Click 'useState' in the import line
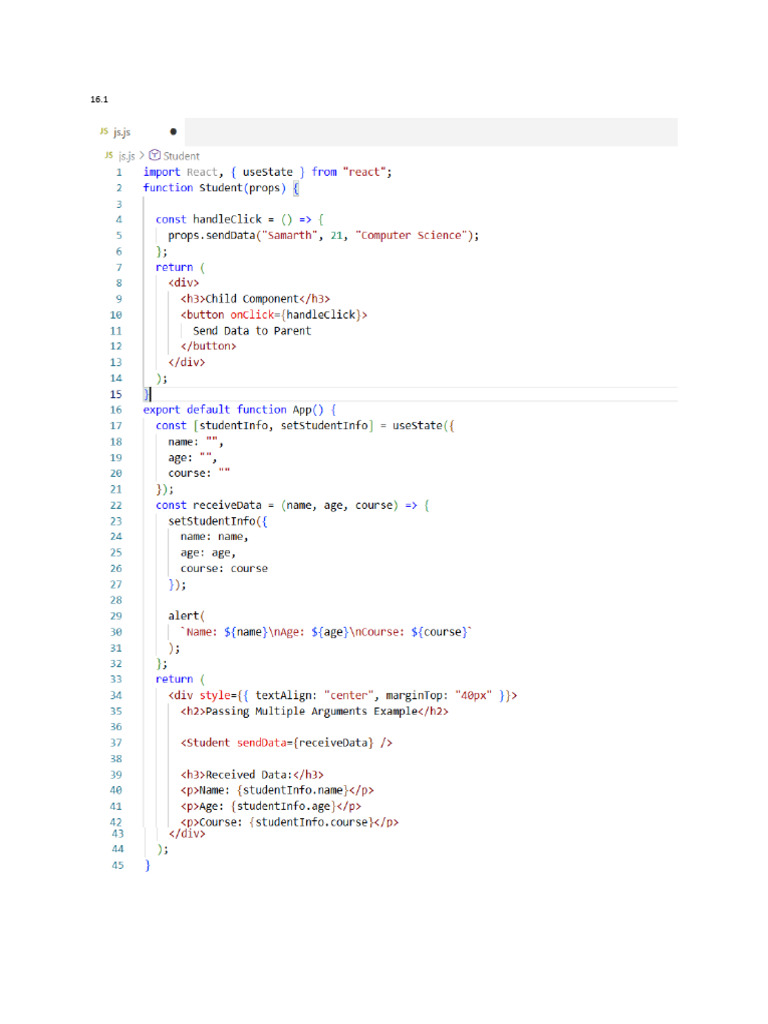The image size is (768, 1024). click(267, 172)
